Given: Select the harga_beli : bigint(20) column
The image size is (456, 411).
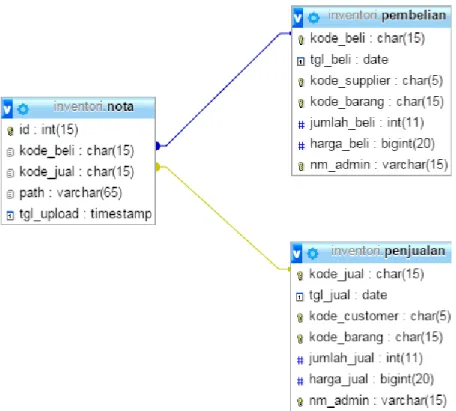Looking at the screenshot, I should pyautogui.click(x=372, y=144).
